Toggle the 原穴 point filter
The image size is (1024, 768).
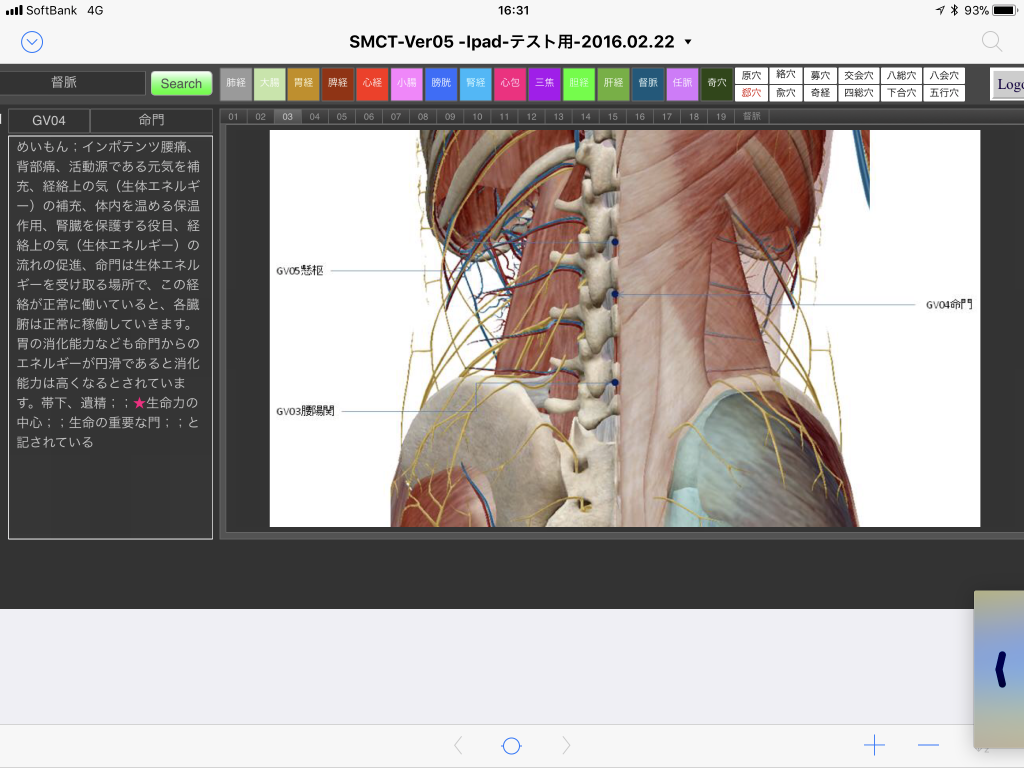point(751,76)
